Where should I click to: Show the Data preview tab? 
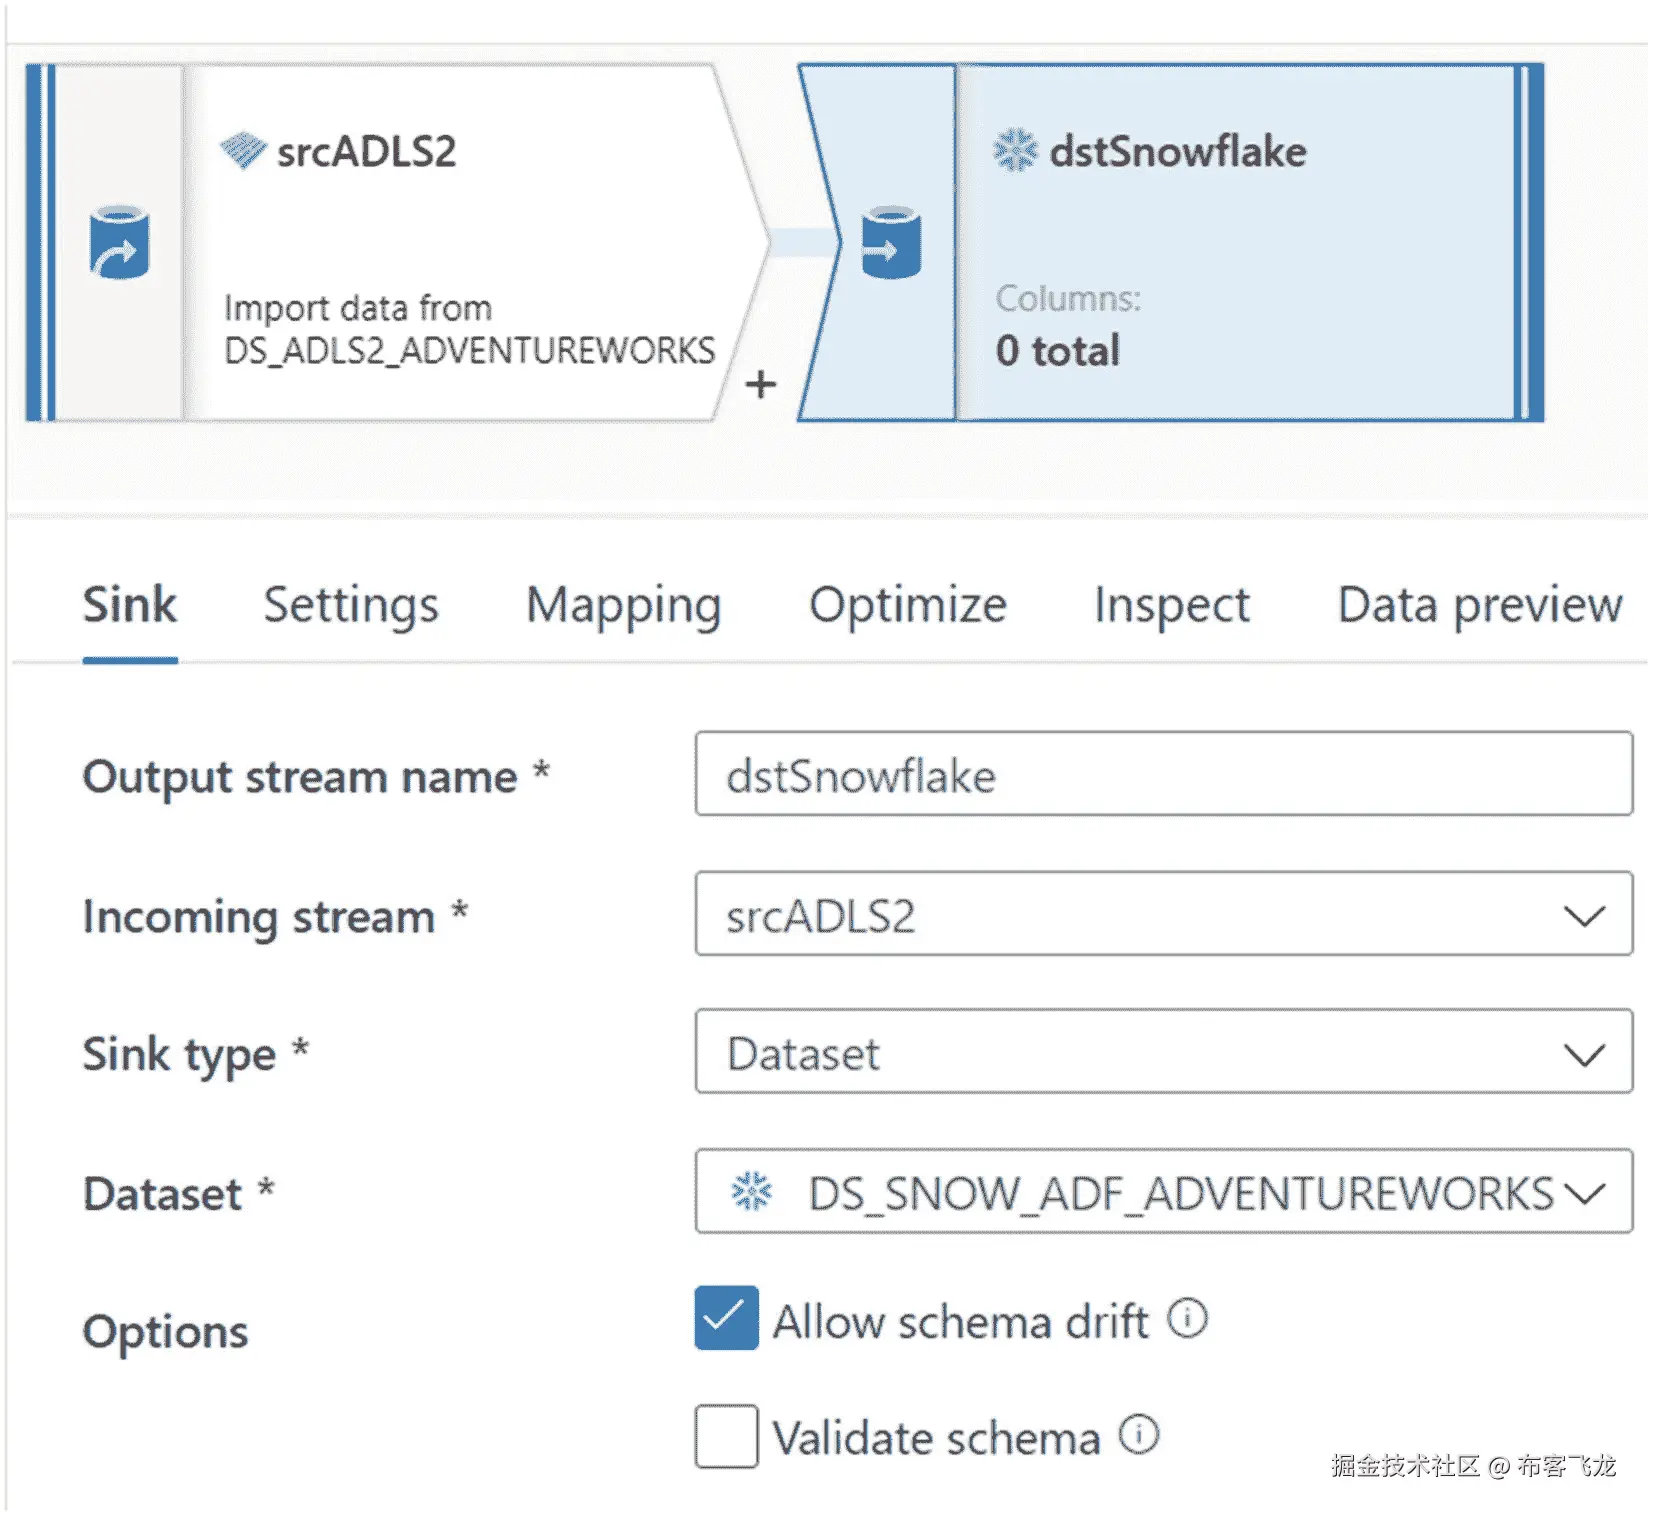1479,605
